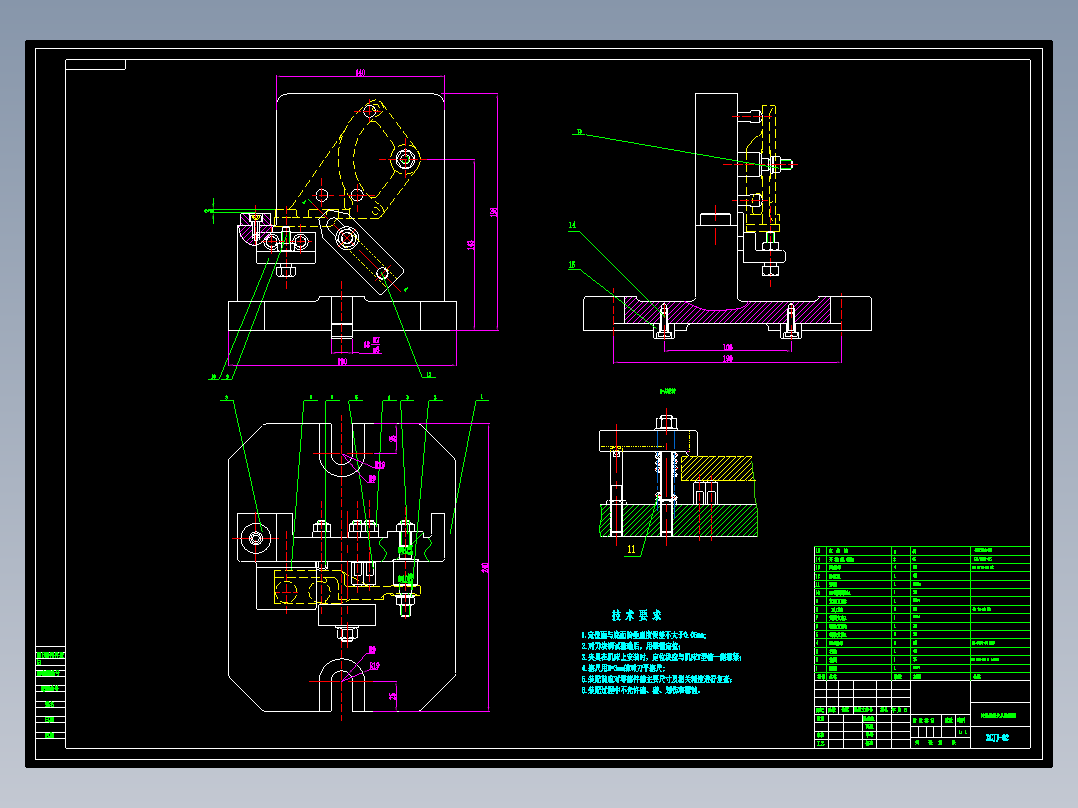
Task: Select balloon label 14 beside side view
Action: (x=572, y=225)
